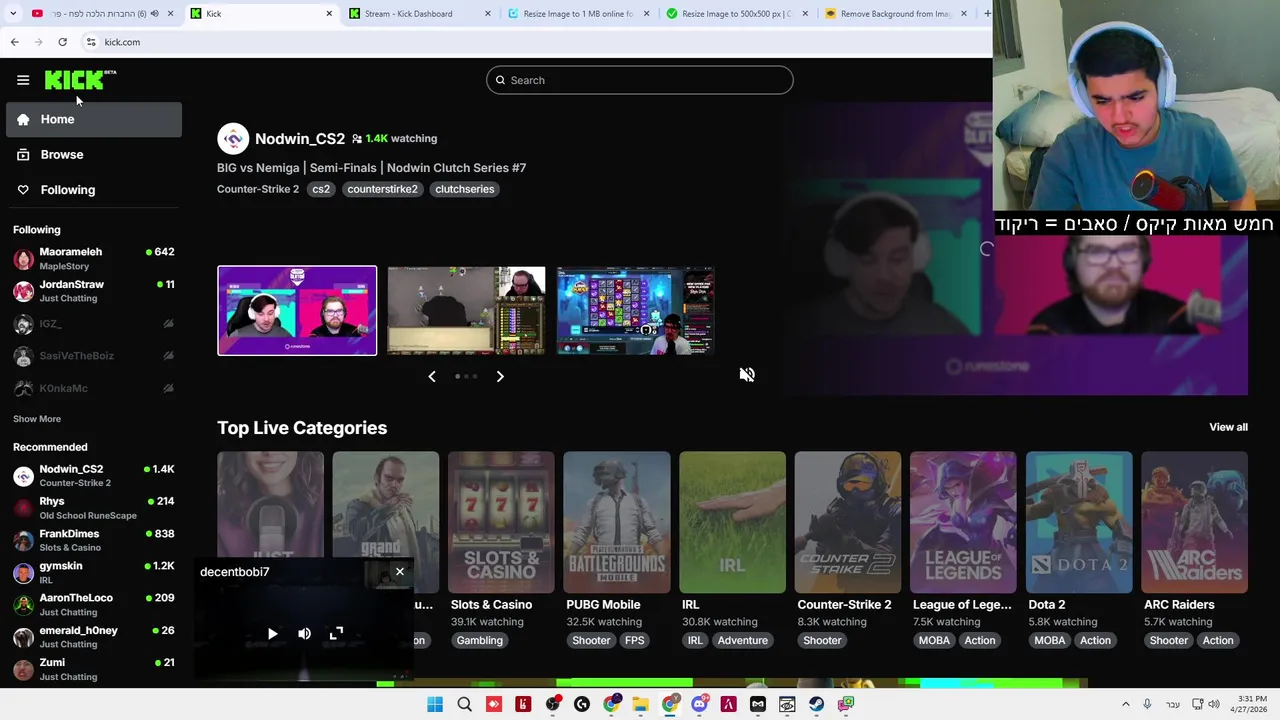Close the decentbobi7 mini player
This screenshot has height=720, width=1280.
[x=399, y=572]
